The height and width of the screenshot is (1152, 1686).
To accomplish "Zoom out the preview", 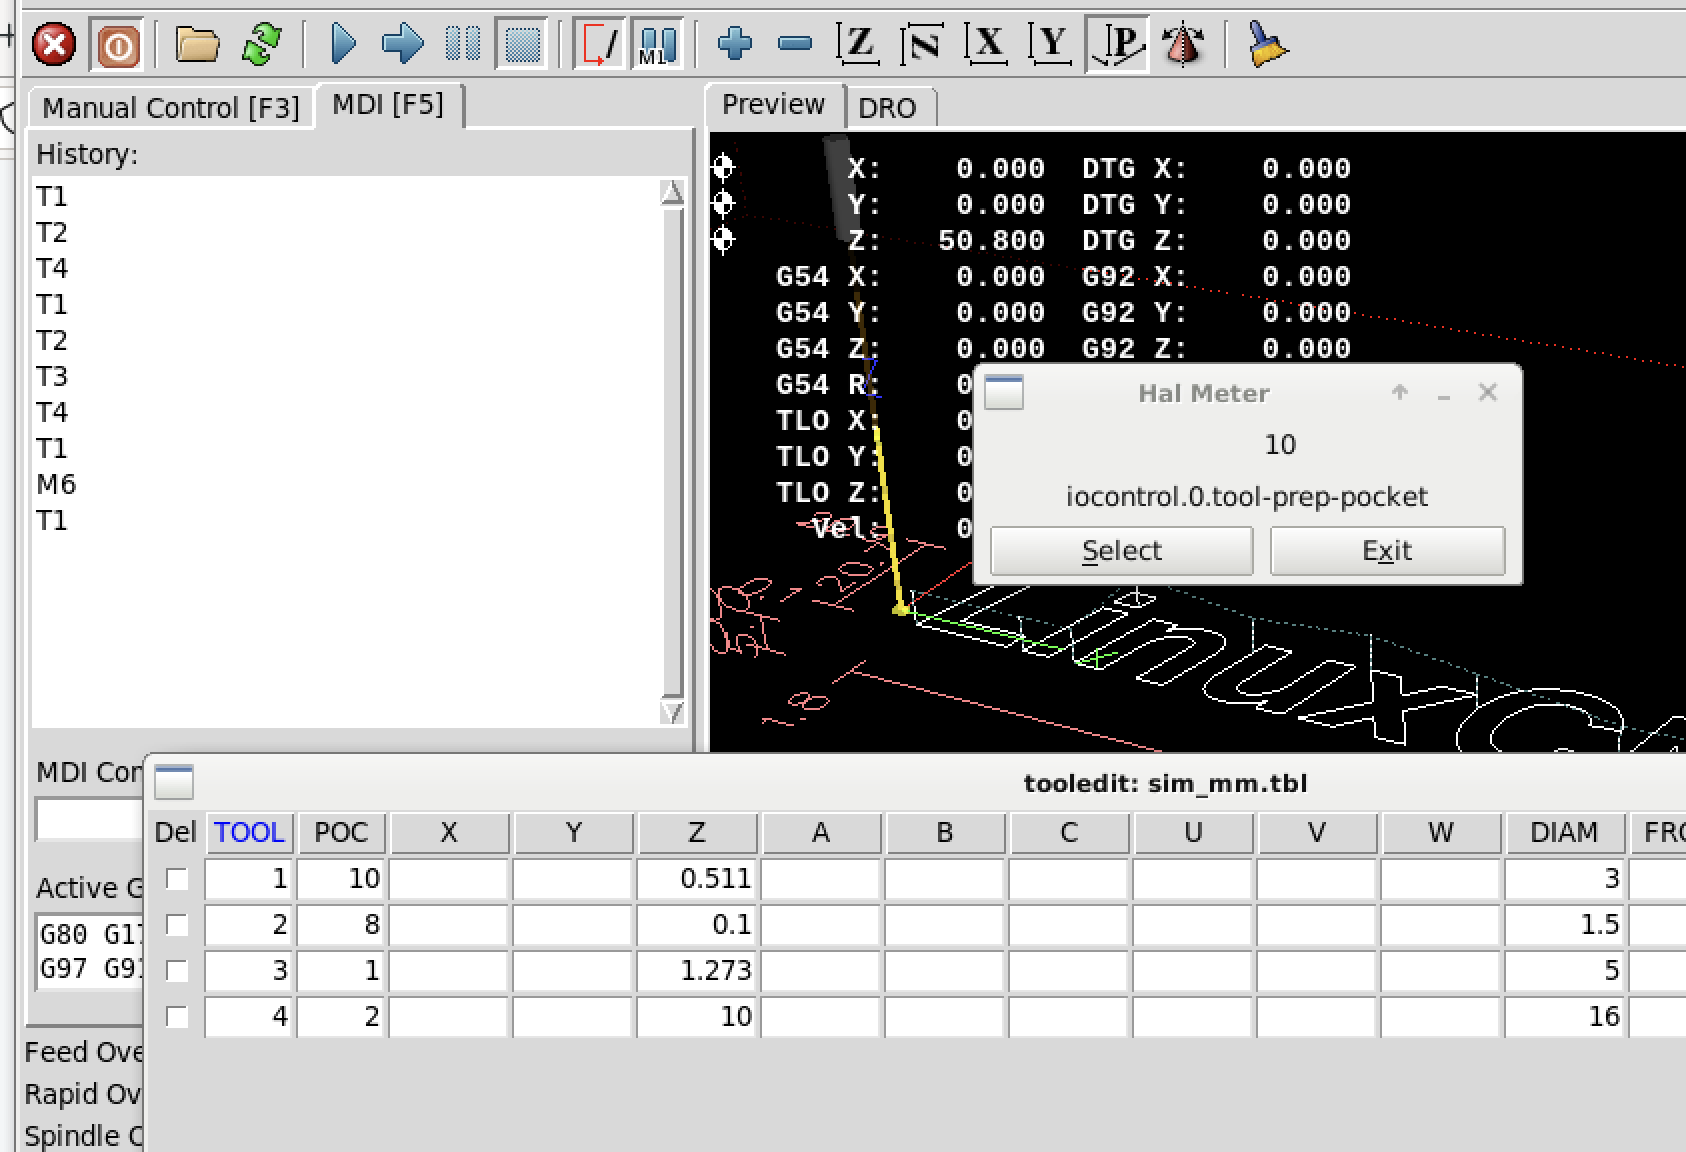I will [x=795, y=44].
